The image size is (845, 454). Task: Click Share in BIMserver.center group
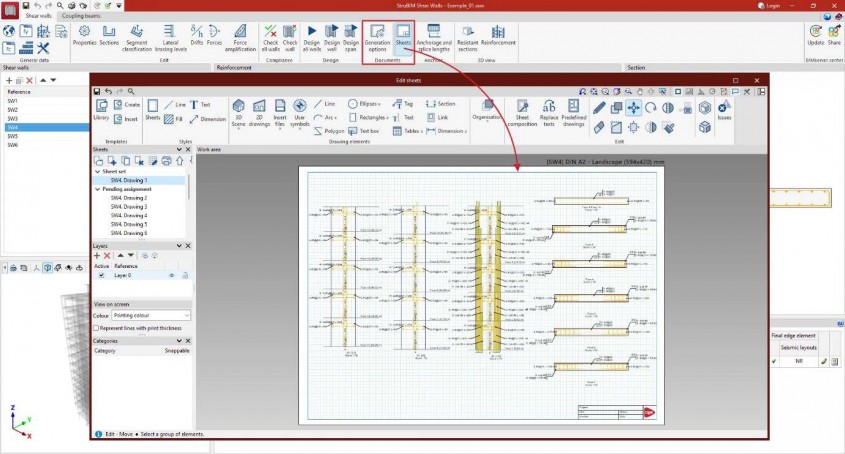click(x=834, y=36)
